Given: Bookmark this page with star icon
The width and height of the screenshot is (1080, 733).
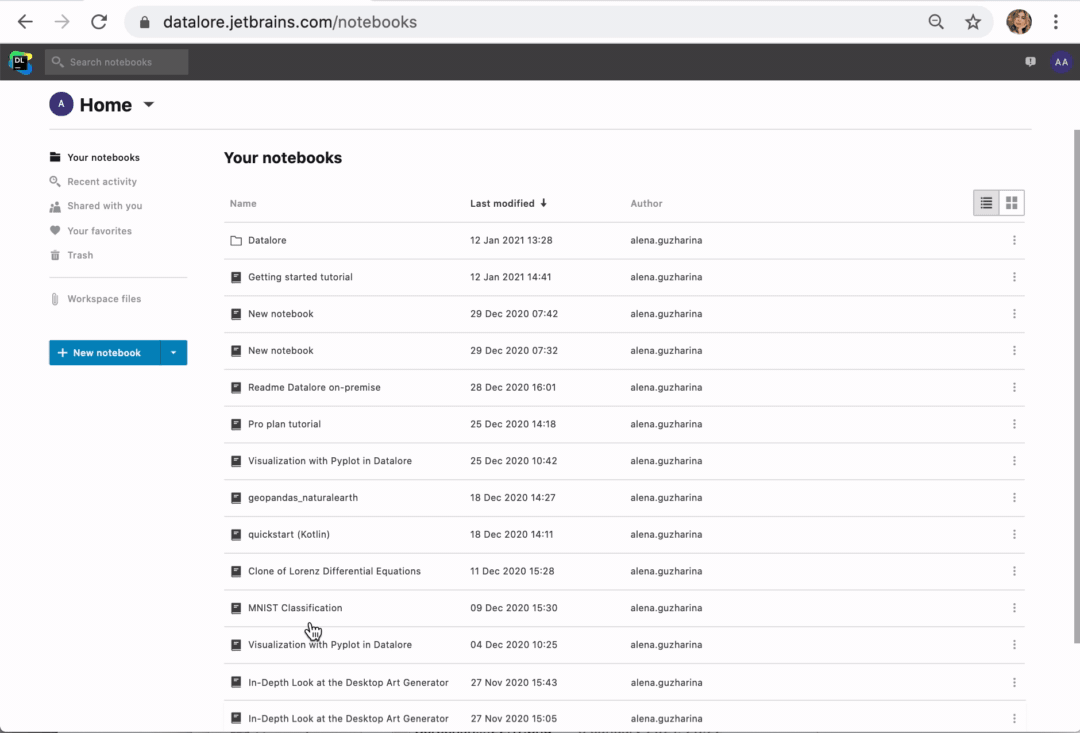Looking at the screenshot, I should (973, 22).
